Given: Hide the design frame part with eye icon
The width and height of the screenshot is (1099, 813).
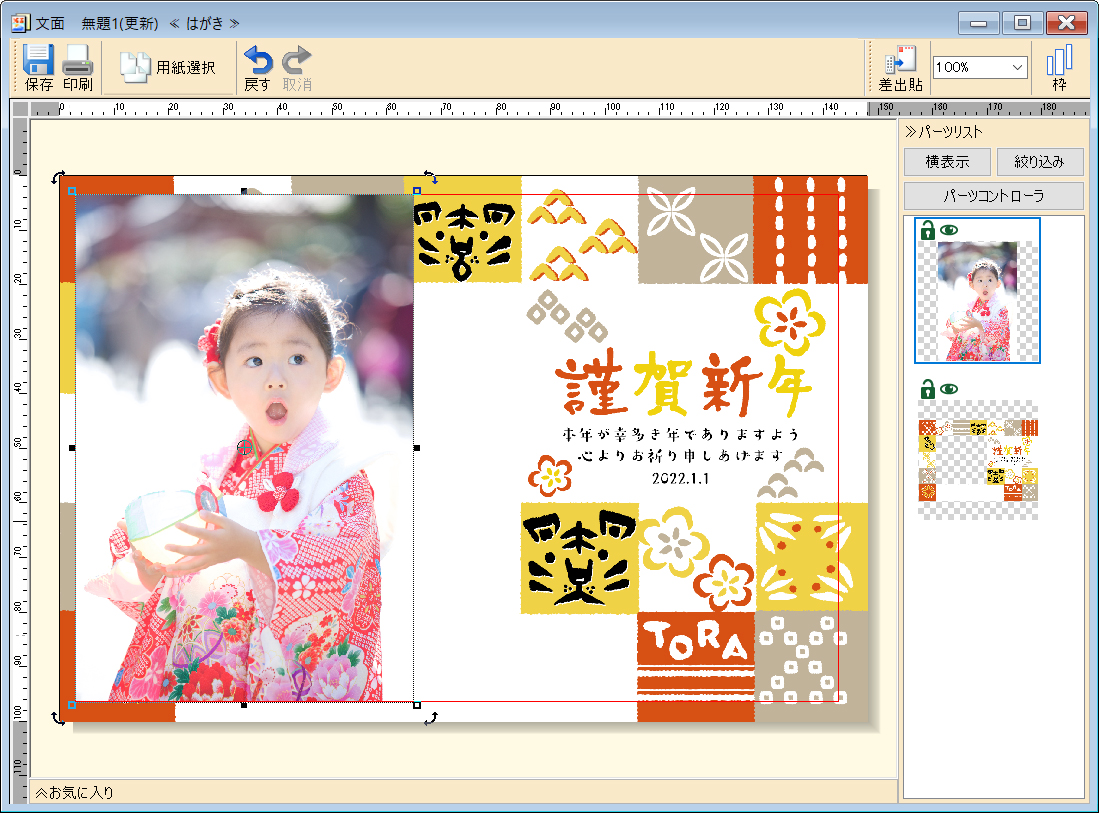Looking at the screenshot, I should (948, 389).
